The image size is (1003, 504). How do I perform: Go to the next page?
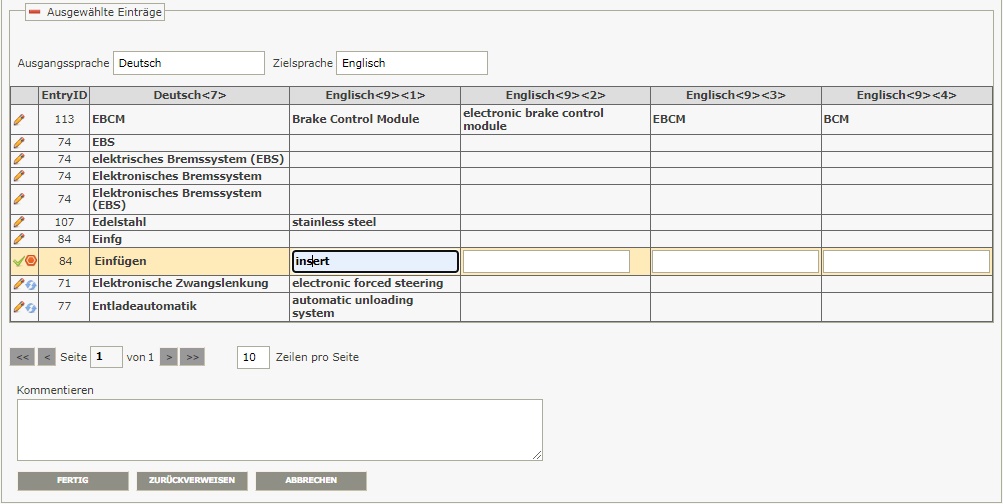tap(169, 357)
